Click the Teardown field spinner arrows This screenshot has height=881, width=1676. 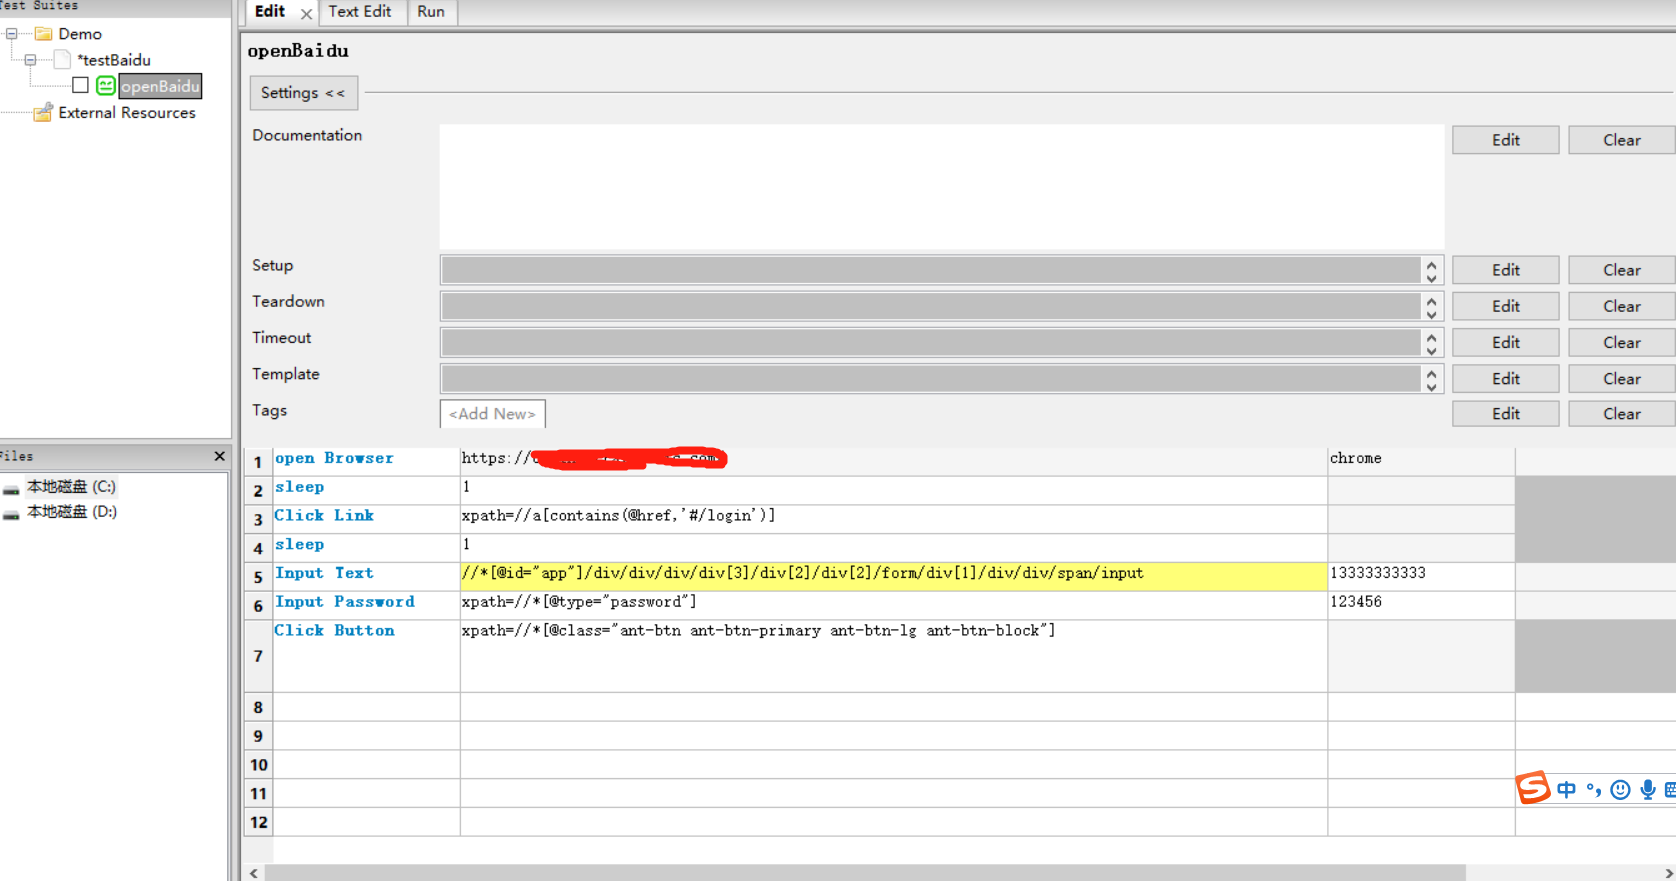click(1432, 306)
